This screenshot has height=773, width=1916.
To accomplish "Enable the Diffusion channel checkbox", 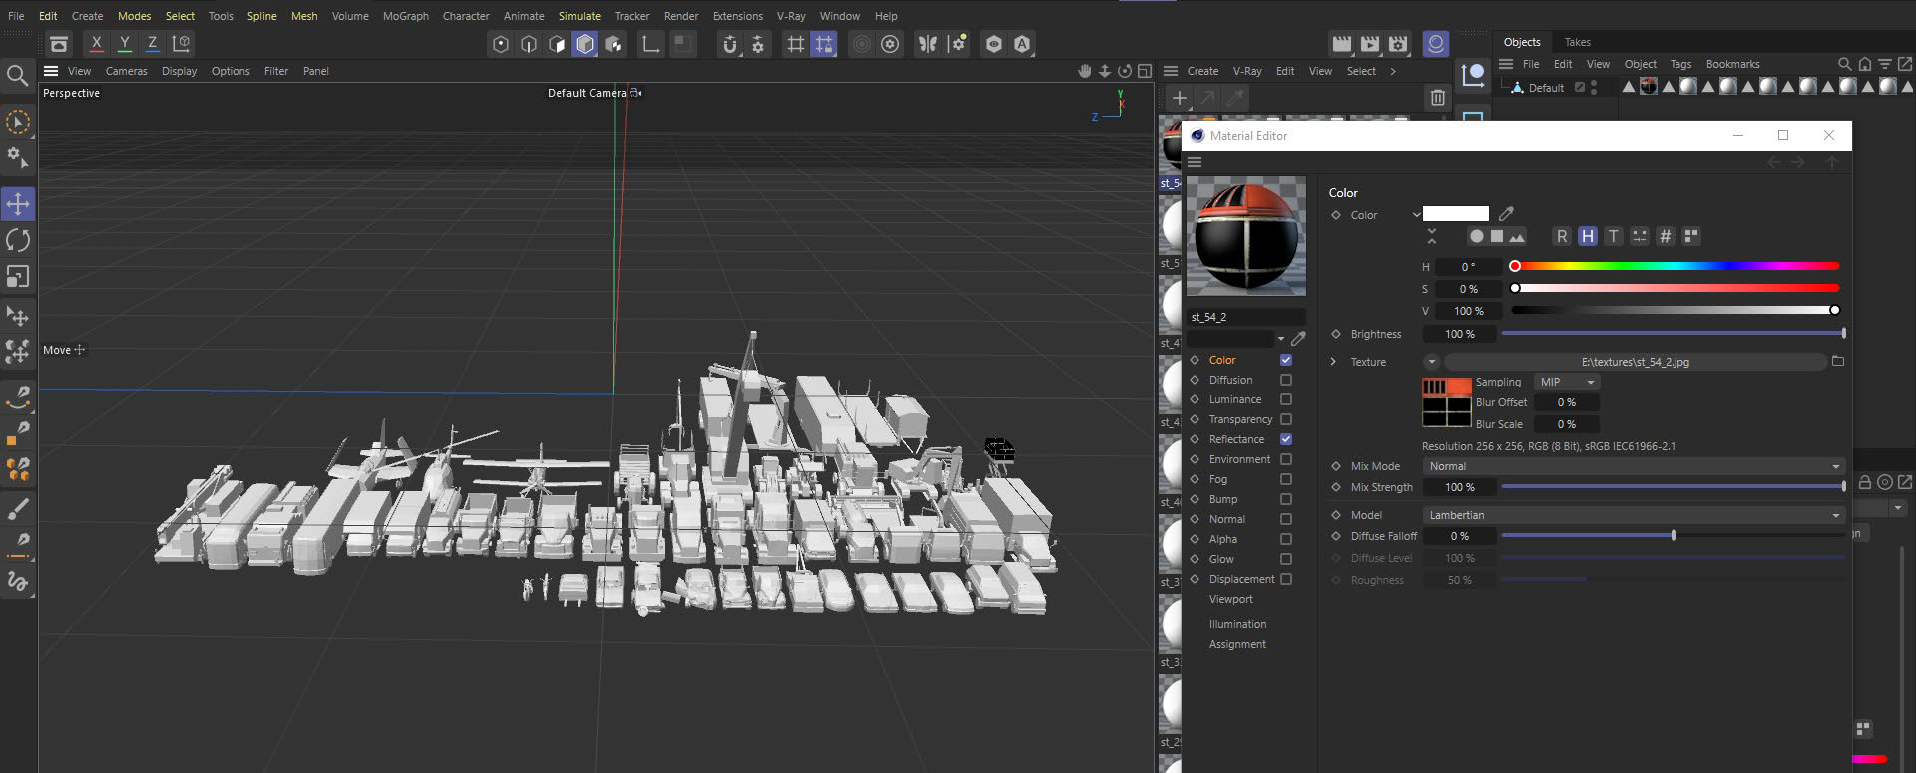I will pos(1286,380).
